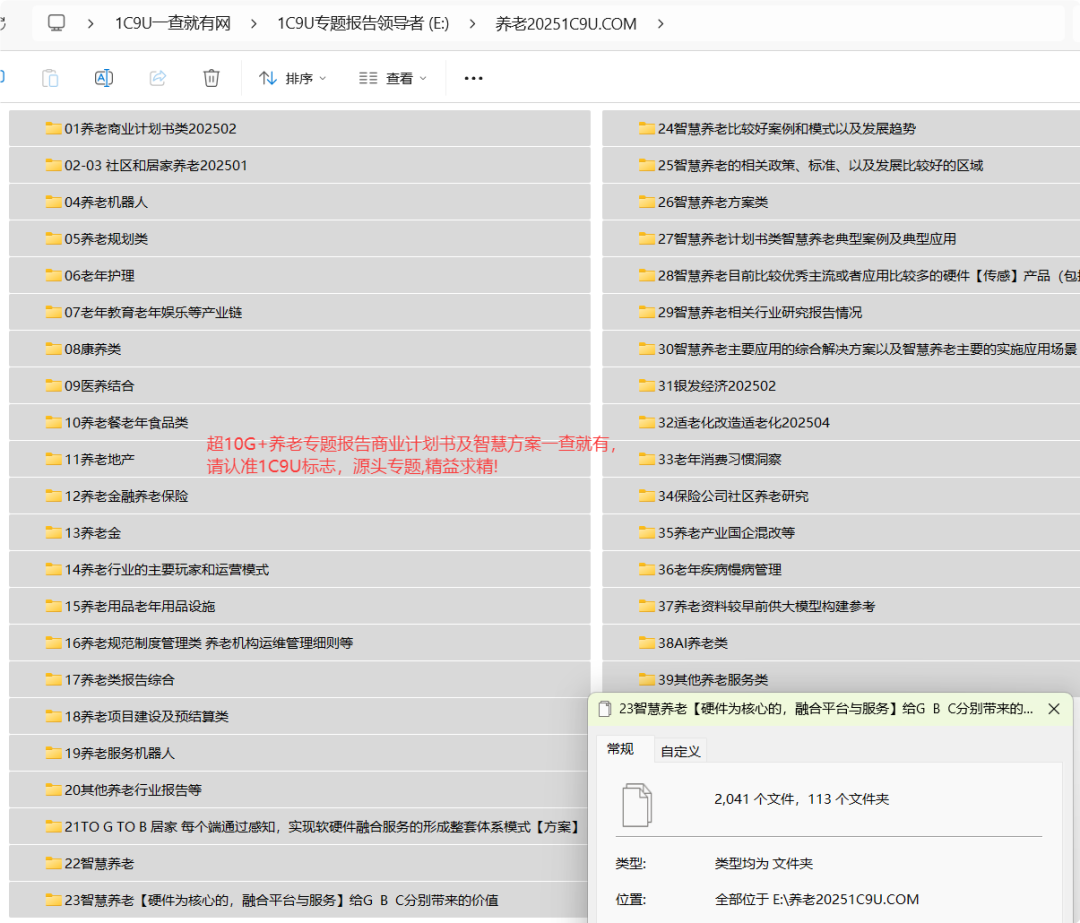The image size is (1080, 923).
Task: Paste item from clipboard
Action: click(x=50, y=78)
